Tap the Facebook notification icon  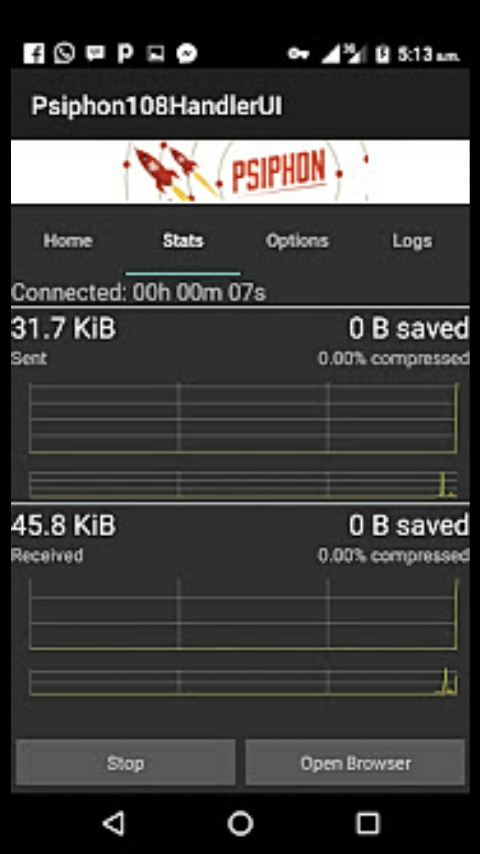tap(34, 53)
